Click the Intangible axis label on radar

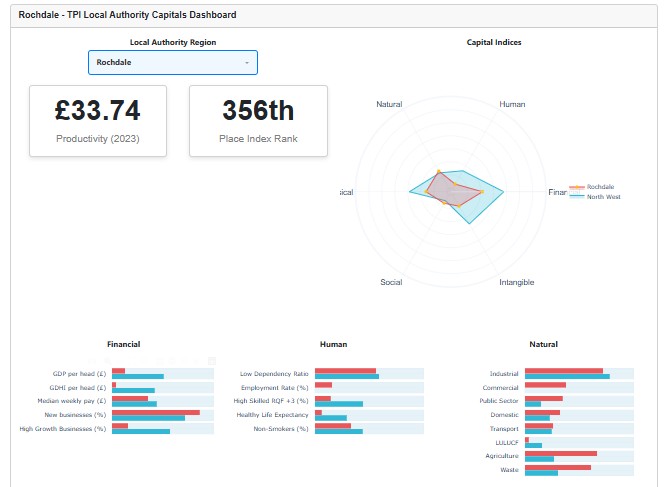(516, 282)
